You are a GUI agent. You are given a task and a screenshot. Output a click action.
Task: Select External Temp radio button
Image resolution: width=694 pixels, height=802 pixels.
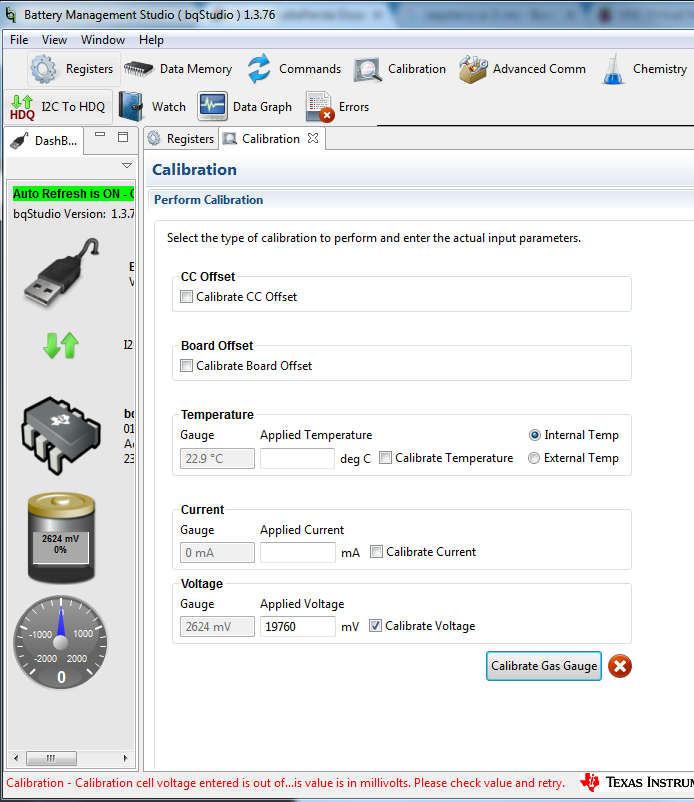(534, 458)
